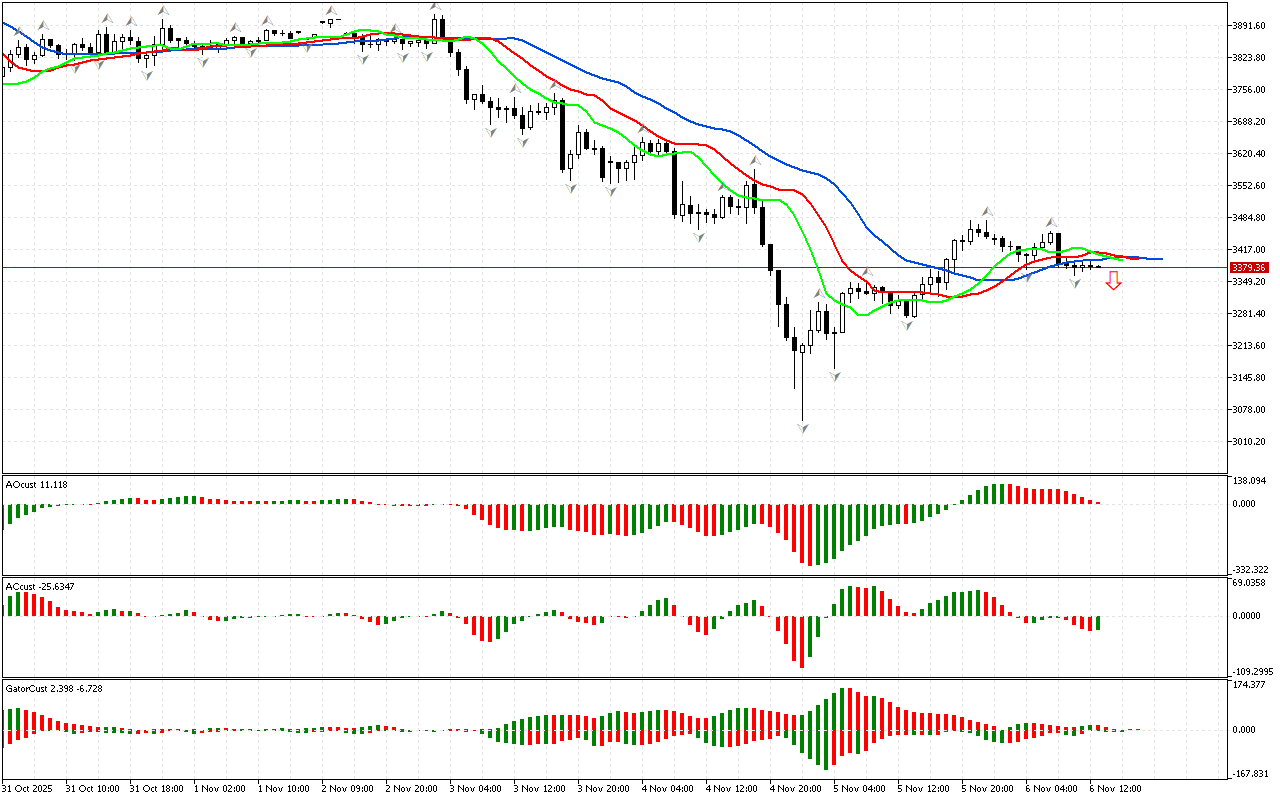Viewport: 1280px width, 800px height.
Task: Click the up fractal above the 6 Nov 04:00 high
Action: click(1051, 222)
